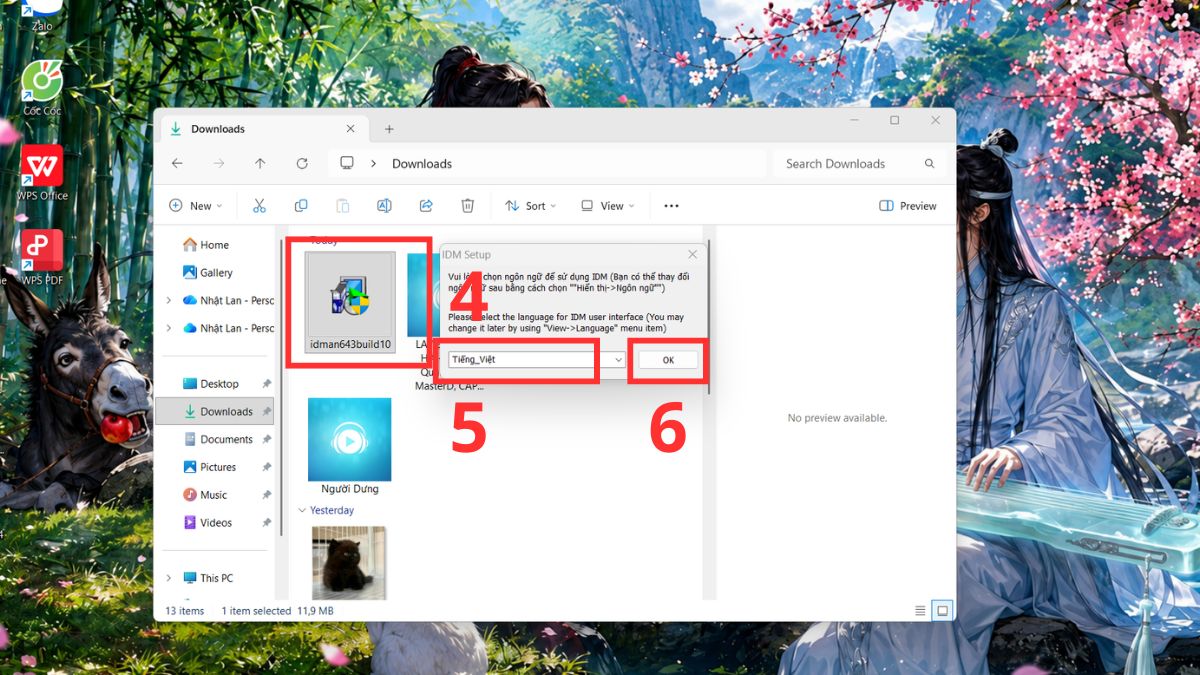
Task: Click the Delete trash icon in the toolbar
Action: pos(467,206)
